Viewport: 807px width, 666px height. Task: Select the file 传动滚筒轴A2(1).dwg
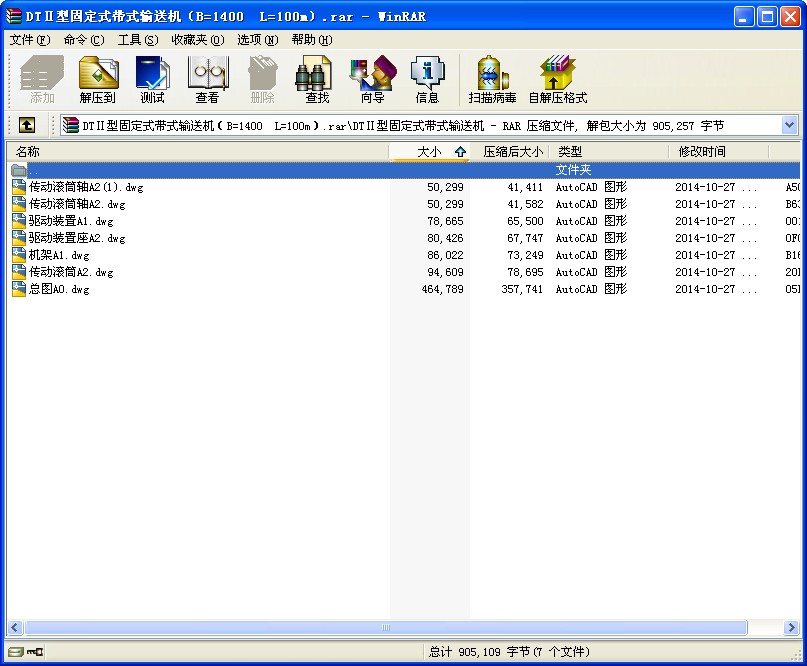tap(86, 187)
